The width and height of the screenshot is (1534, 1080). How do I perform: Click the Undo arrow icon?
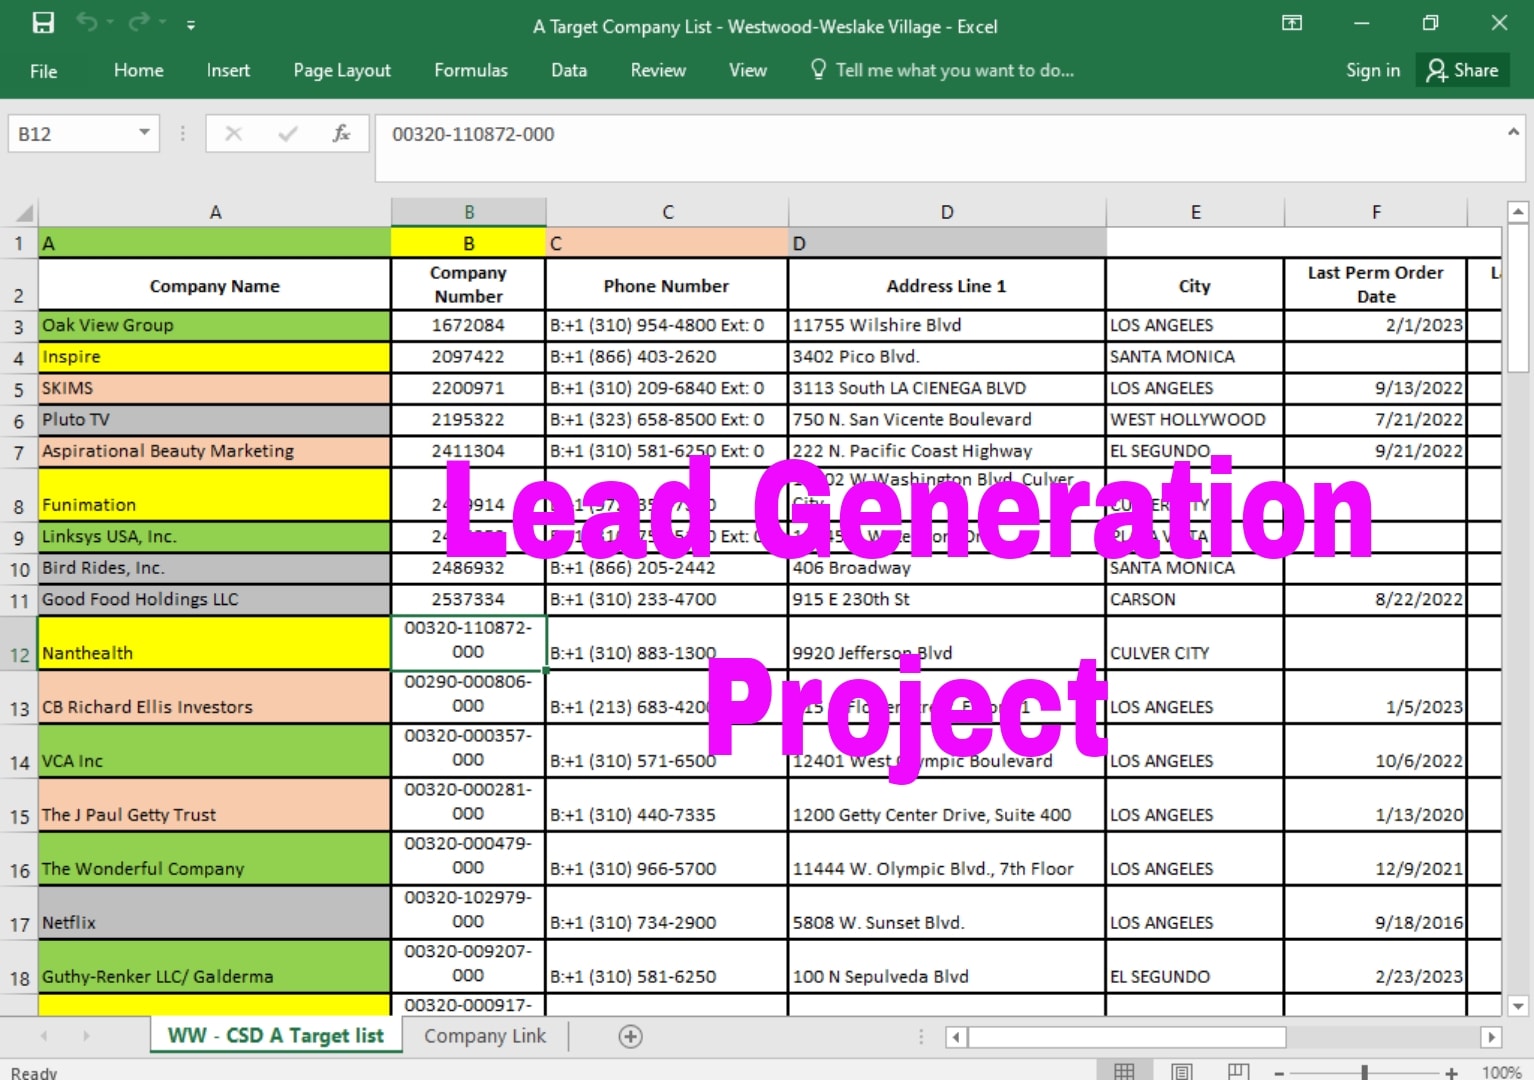point(87,23)
